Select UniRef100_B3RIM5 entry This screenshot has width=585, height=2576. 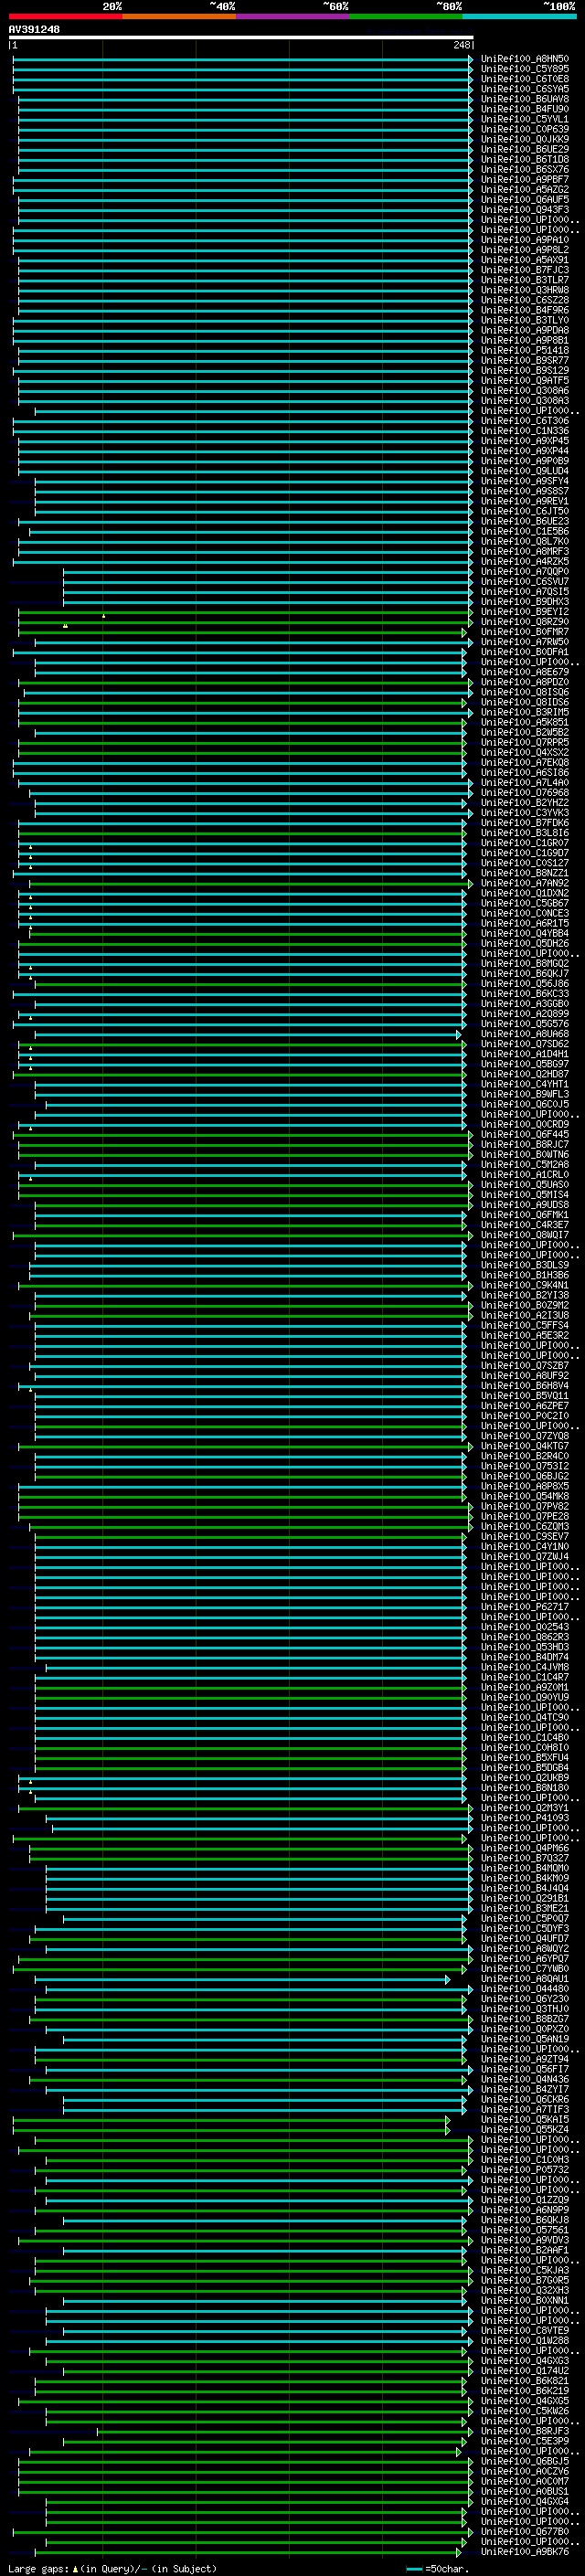click(x=525, y=712)
